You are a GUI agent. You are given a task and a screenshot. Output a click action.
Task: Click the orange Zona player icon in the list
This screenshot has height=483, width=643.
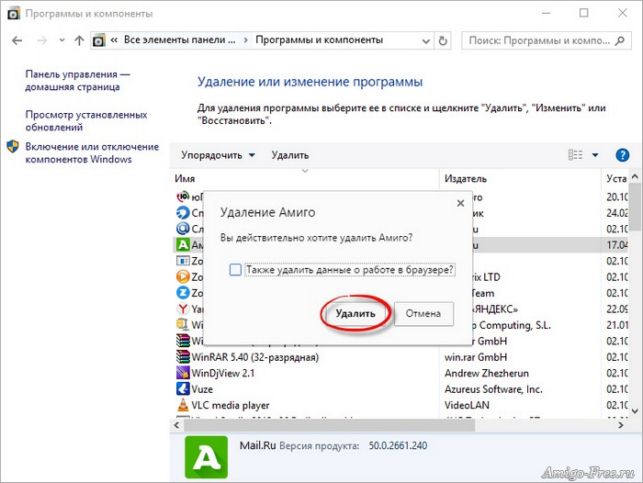pos(183,277)
